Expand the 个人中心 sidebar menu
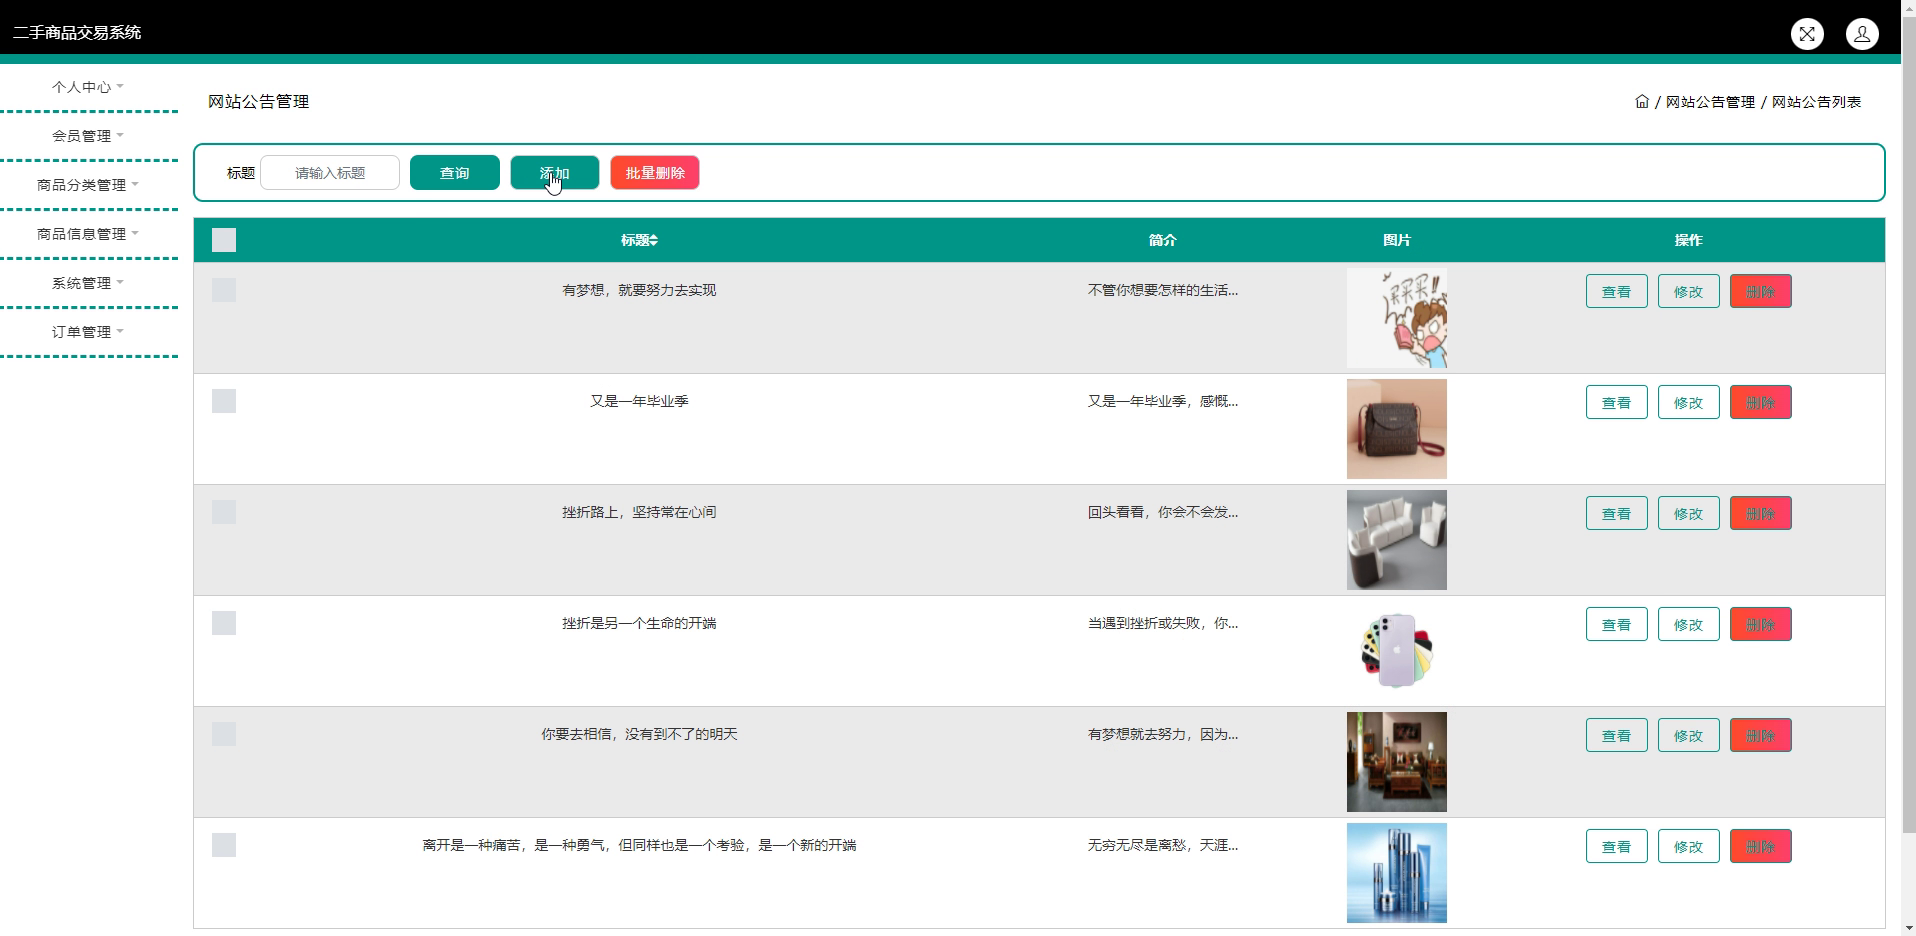1916x936 pixels. click(88, 87)
